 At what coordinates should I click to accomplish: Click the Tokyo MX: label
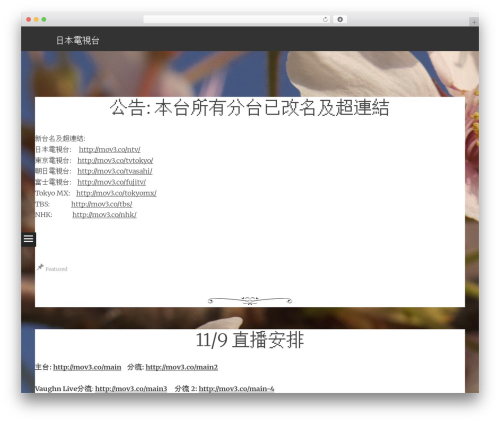tap(53, 193)
